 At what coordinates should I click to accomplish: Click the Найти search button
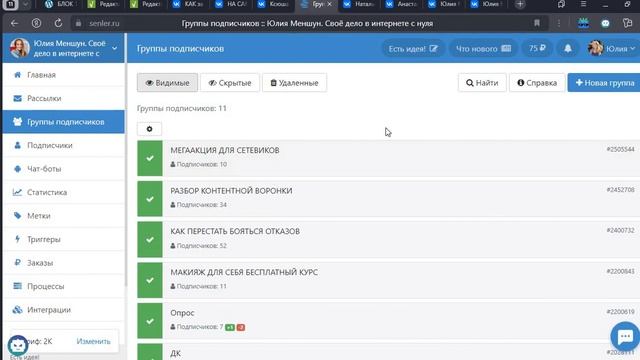click(x=482, y=83)
